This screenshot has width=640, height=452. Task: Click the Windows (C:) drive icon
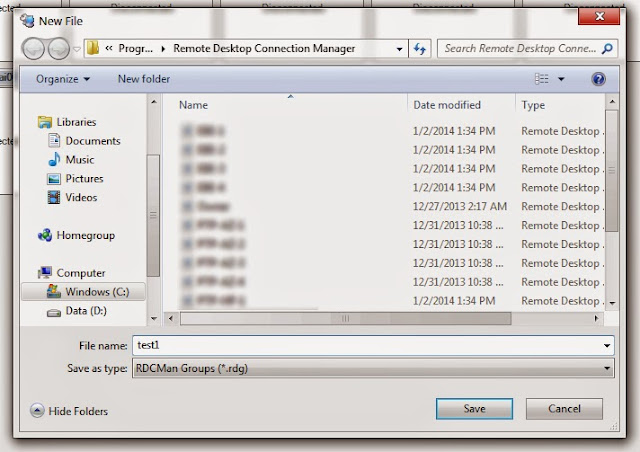53,291
